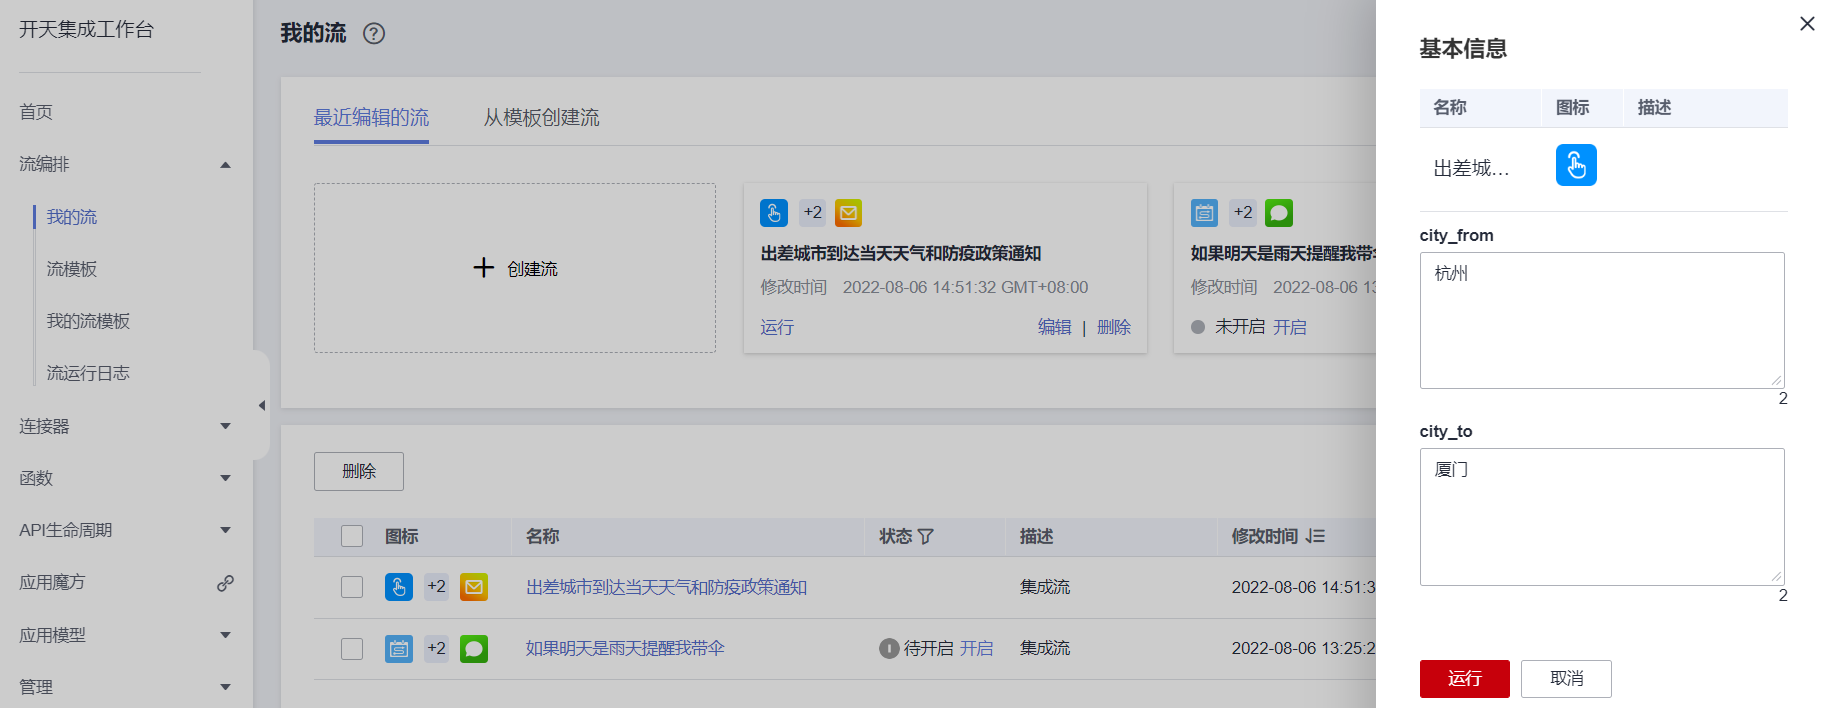
Task: Expand the 应用模型 menu section
Action: point(225,635)
